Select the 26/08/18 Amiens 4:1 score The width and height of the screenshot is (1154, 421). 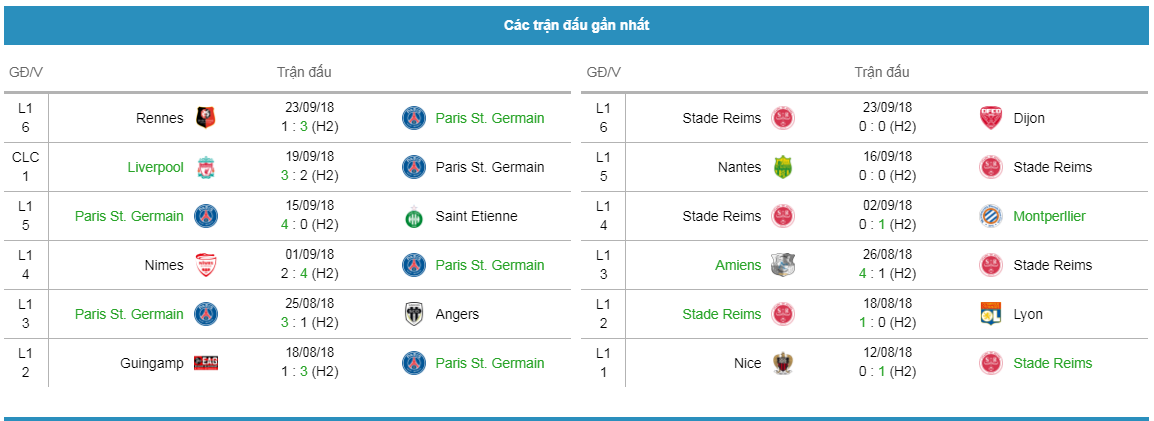click(888, 274)
